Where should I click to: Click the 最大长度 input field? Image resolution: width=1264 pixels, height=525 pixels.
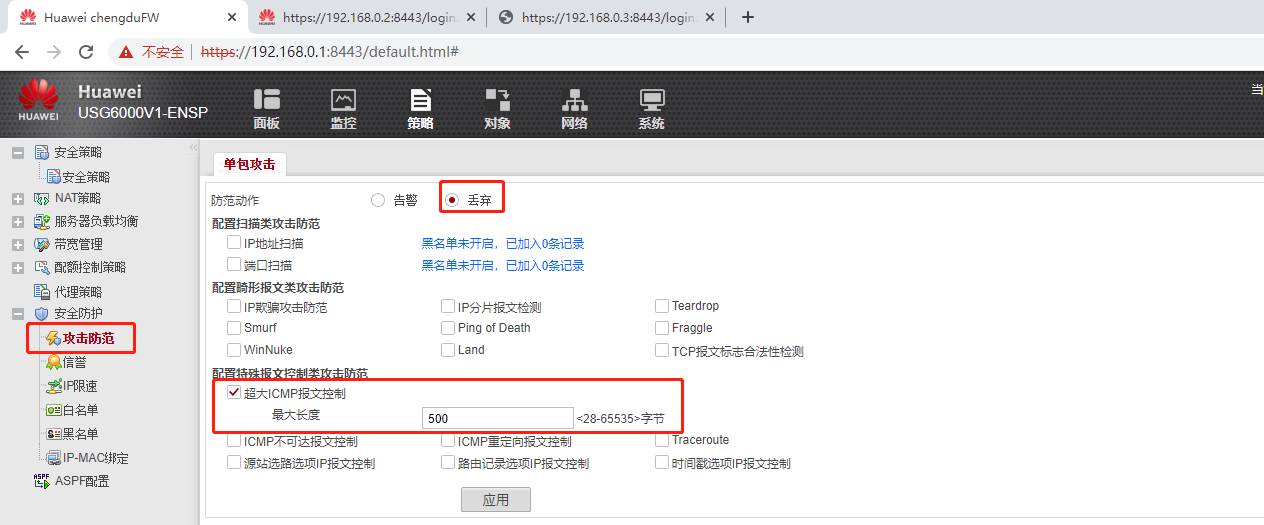(497, 418)
